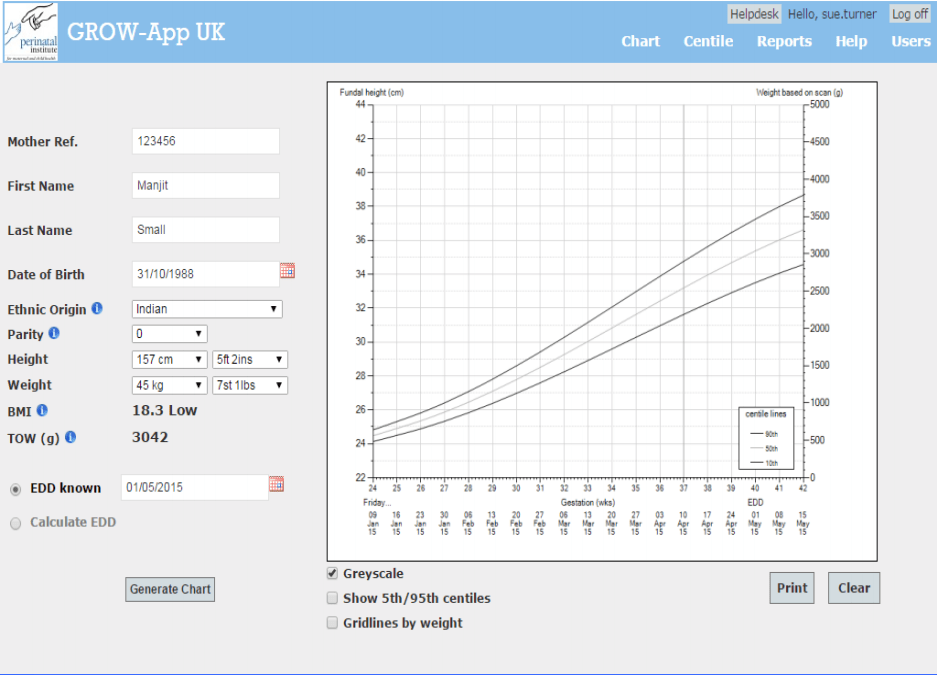Open the Height feet/inches dropdown
937x675 pixels.
pos(250,360)
